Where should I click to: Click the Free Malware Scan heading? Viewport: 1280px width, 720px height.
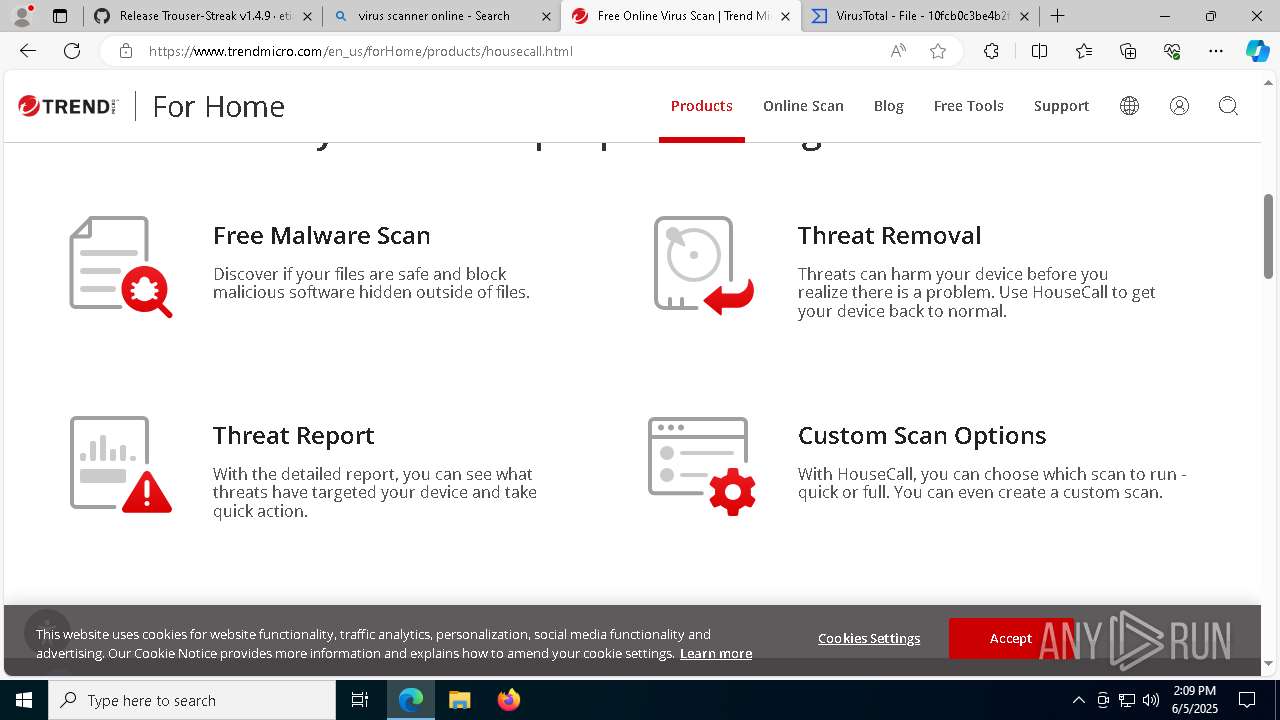click(x=321, y=235)
